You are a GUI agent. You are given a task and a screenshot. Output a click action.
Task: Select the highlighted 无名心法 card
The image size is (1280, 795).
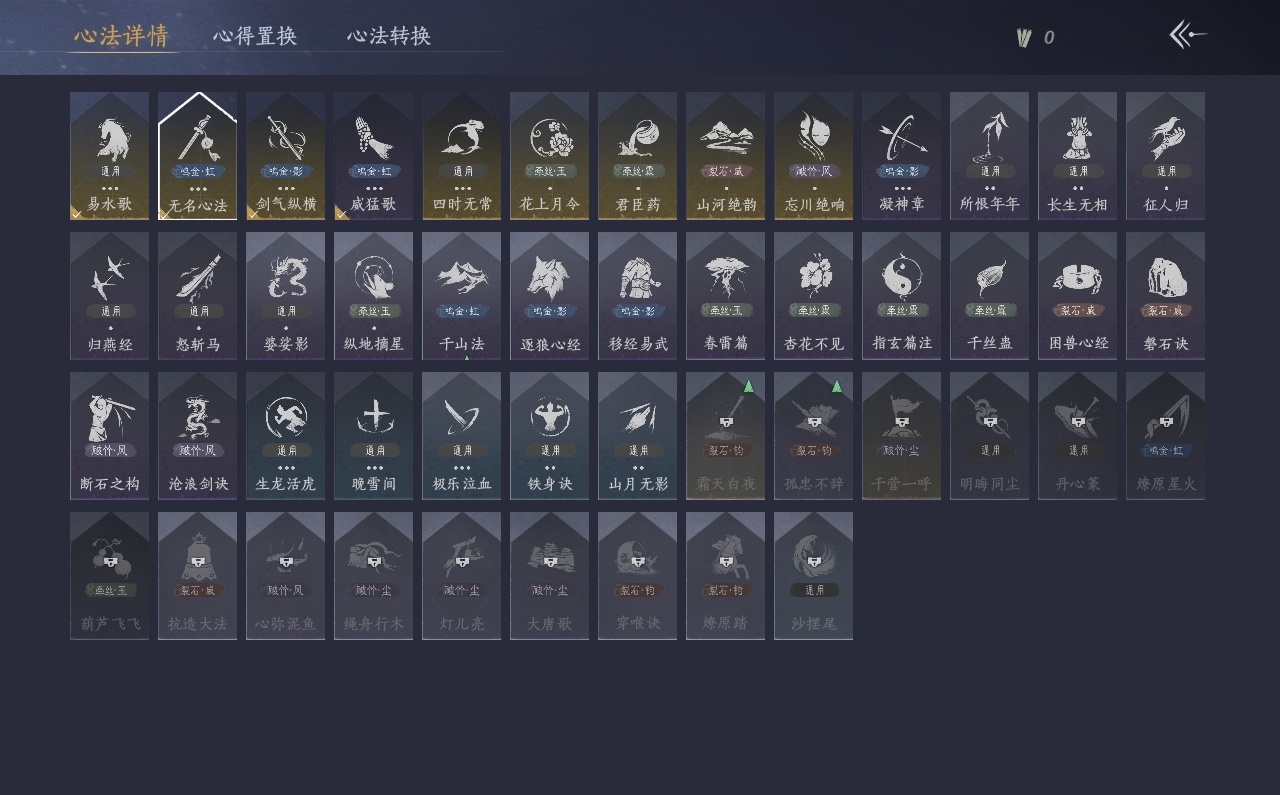198,156
